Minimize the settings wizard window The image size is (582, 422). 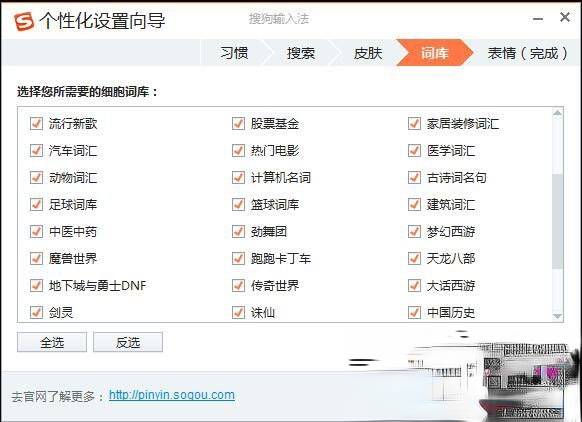pos(538,19)
